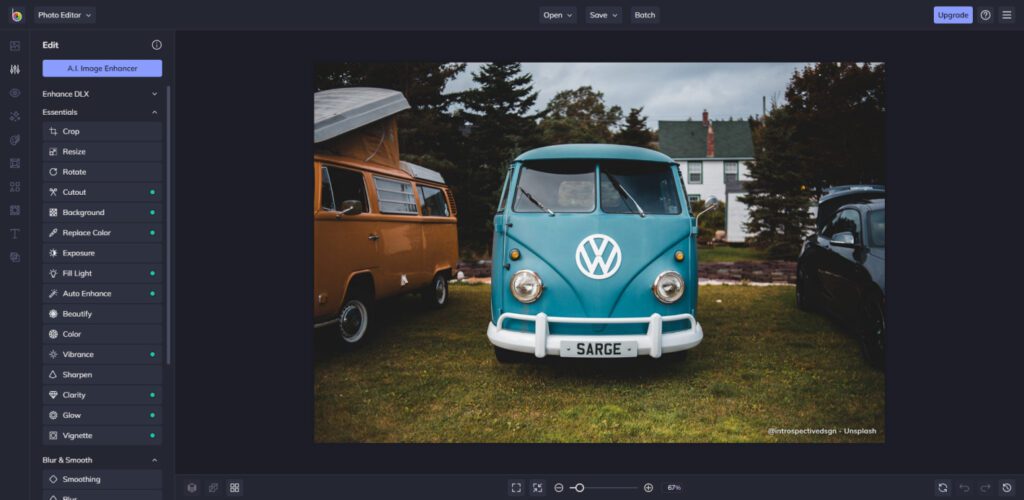1024x500 pixels.
Task: Open the Photo Editor dropdown
Action: pos(65,15)
